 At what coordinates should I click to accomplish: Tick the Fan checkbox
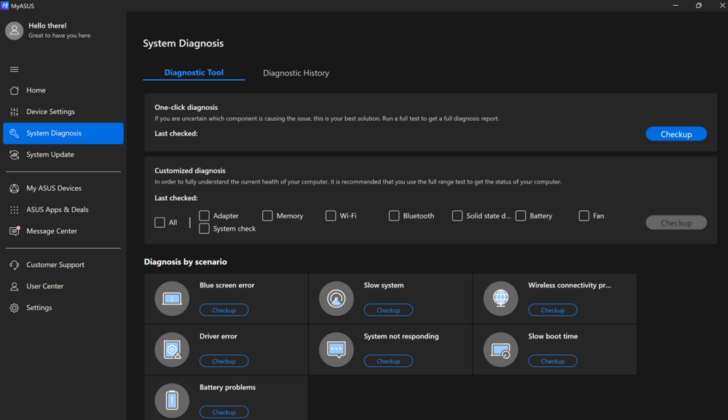[x=584, y=216]
